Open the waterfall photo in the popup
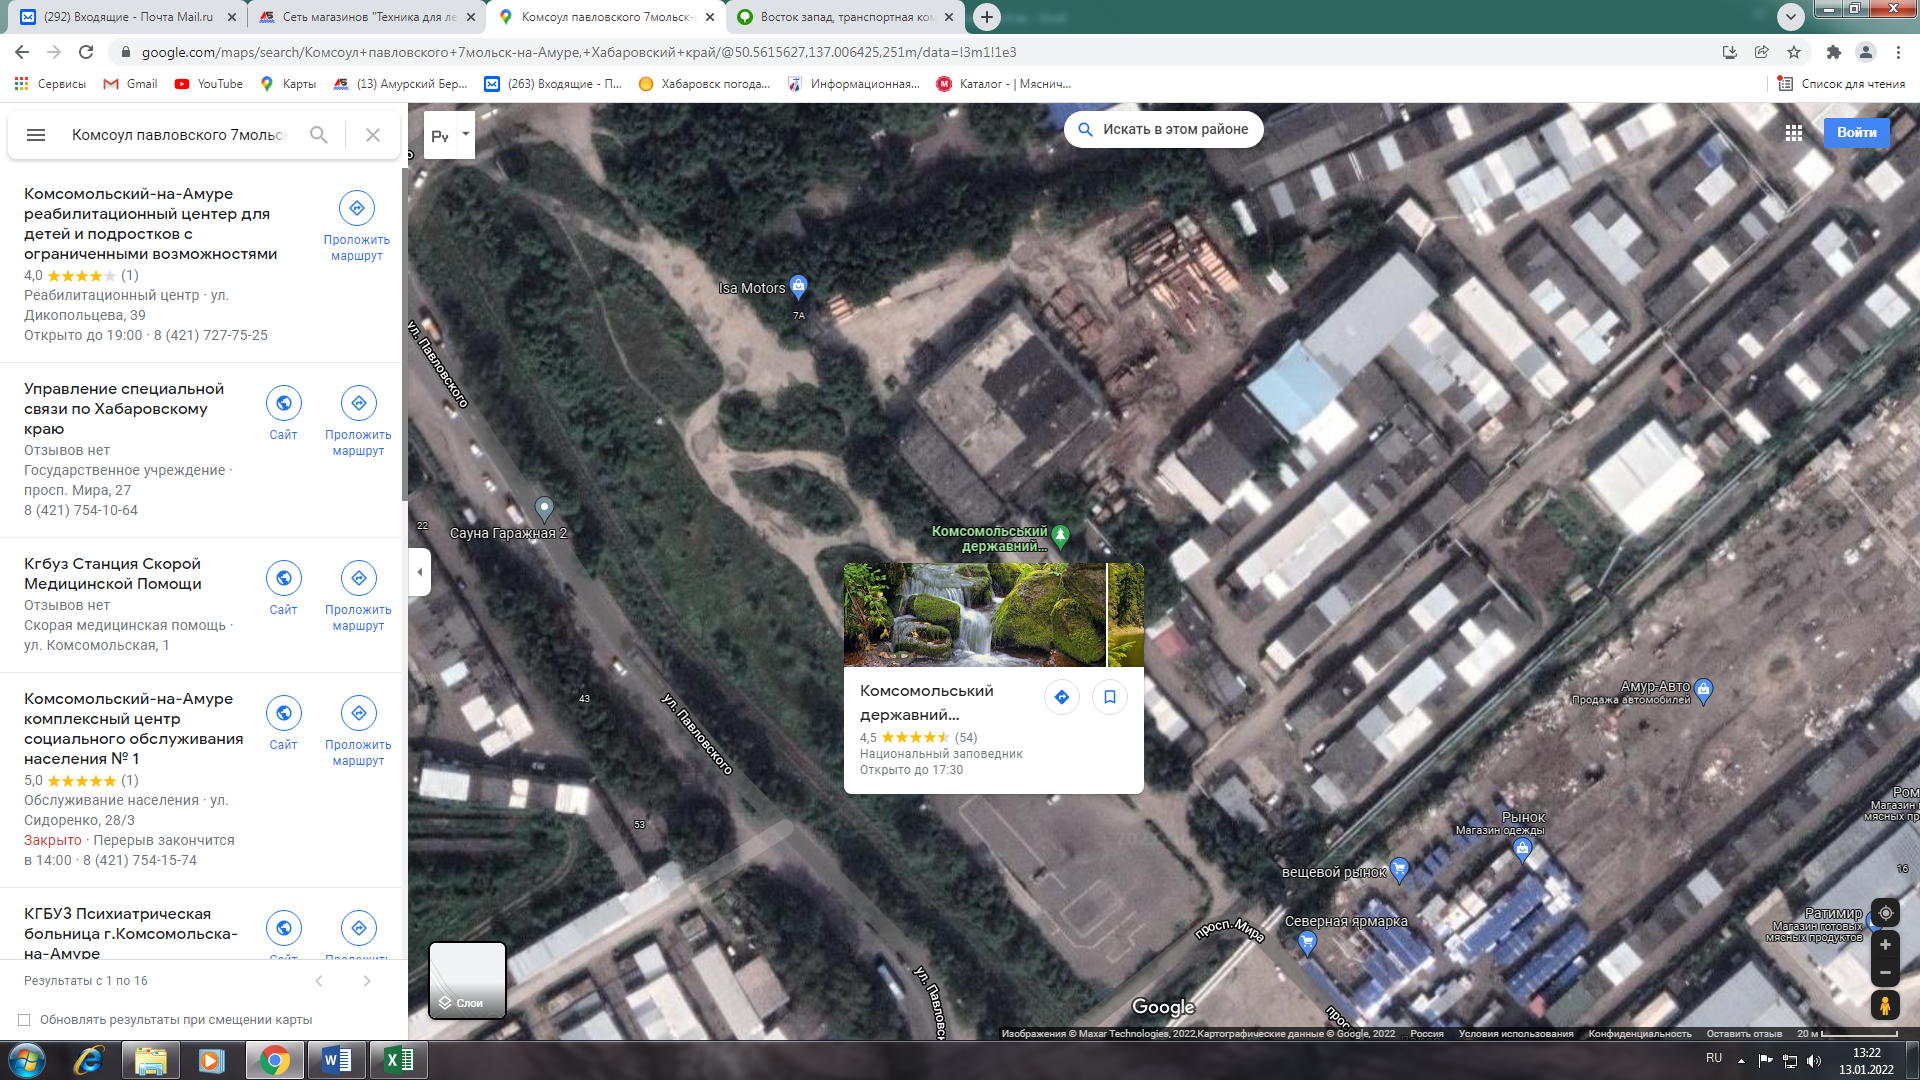This screenshot has width=1920, height=1080. [x=975, y=614]
